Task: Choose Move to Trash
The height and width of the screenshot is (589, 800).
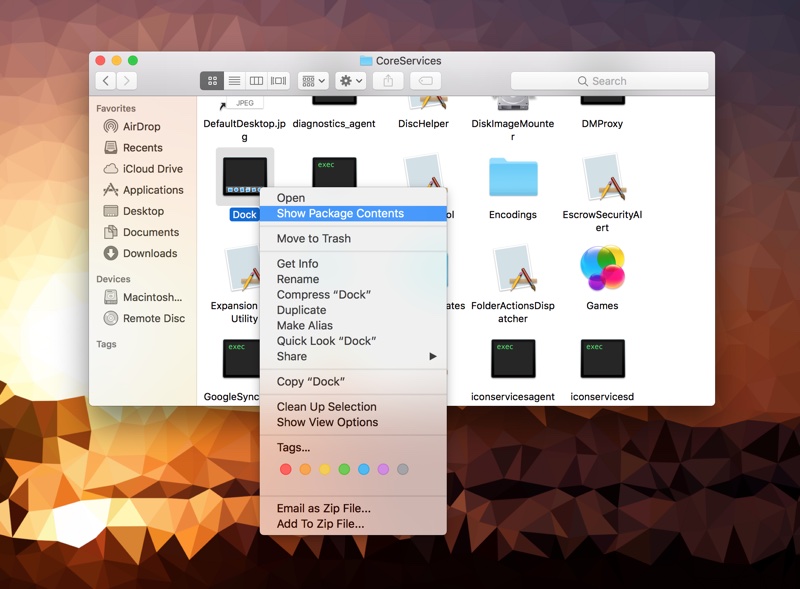Action: (x=353, y=238)
